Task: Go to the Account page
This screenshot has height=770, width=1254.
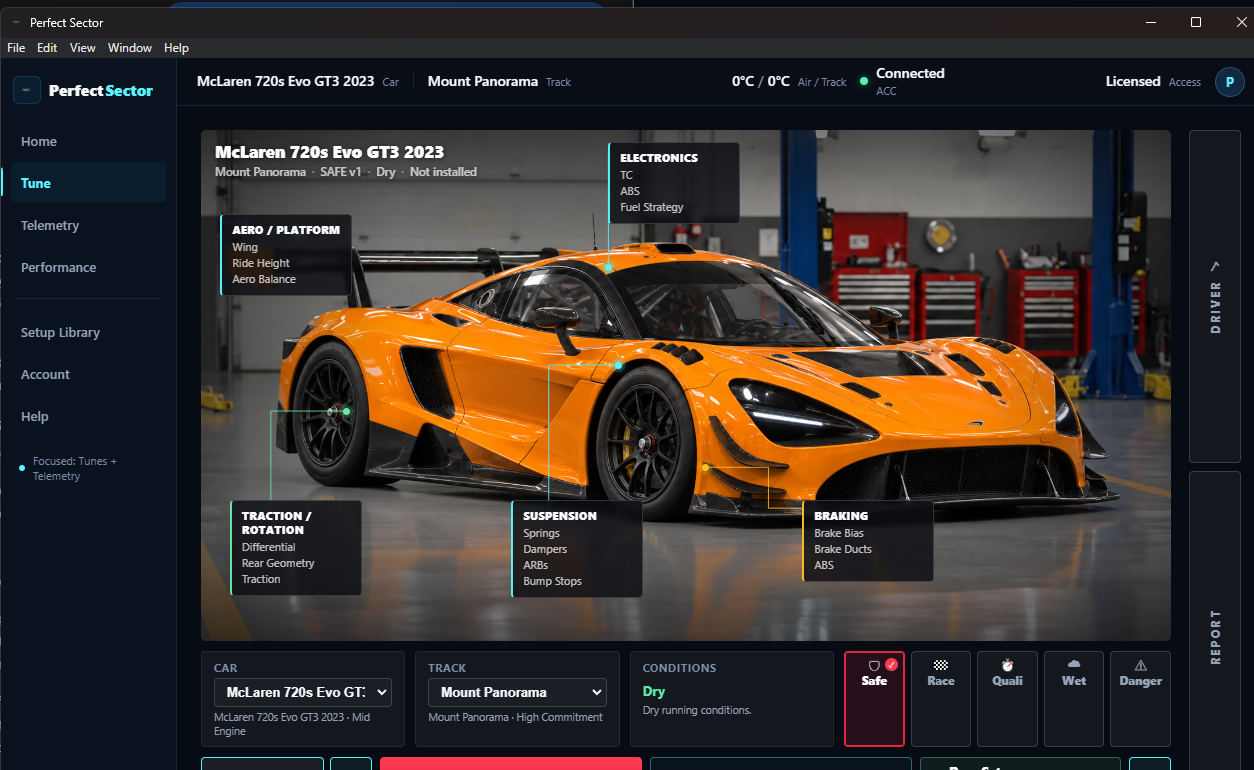Action: 88,374
